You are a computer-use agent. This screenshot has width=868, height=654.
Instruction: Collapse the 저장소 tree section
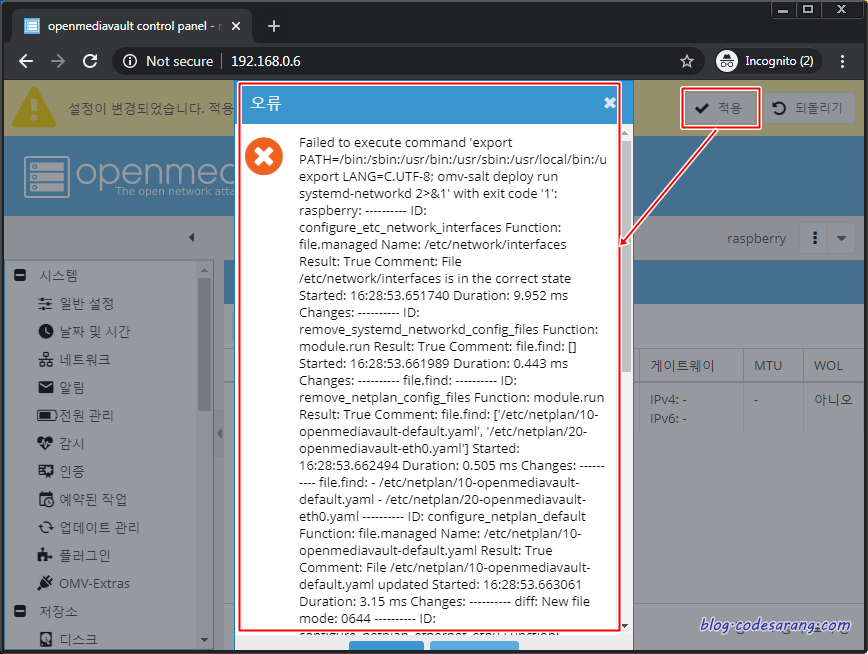tap(20, 611)
